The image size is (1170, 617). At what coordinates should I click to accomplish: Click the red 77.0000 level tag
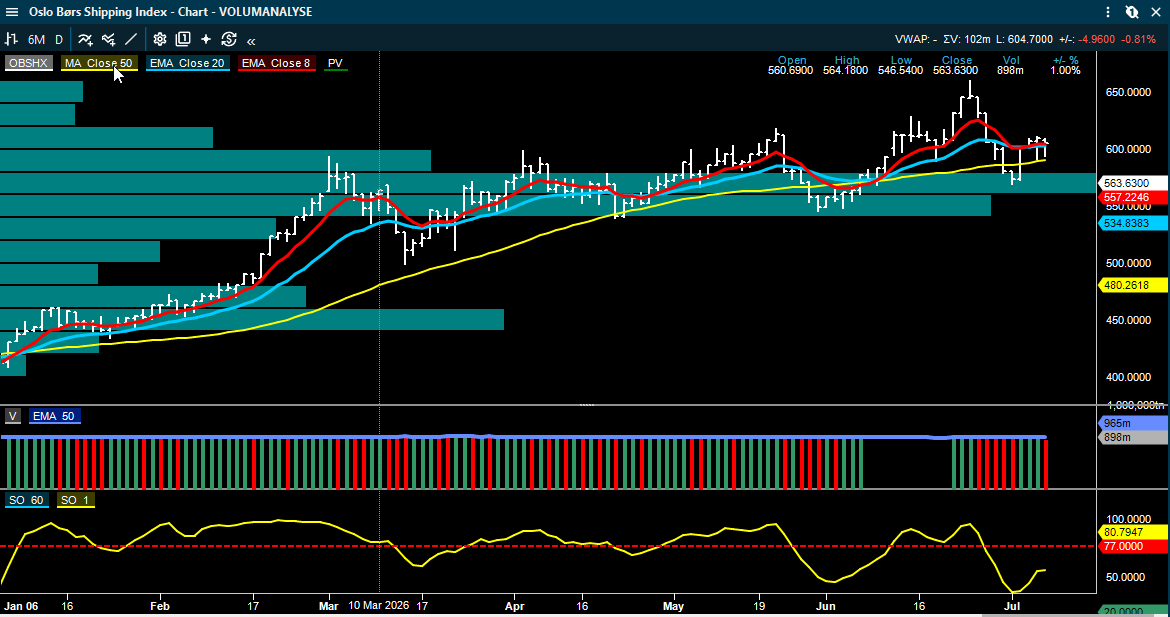(x=1134, y=546)
